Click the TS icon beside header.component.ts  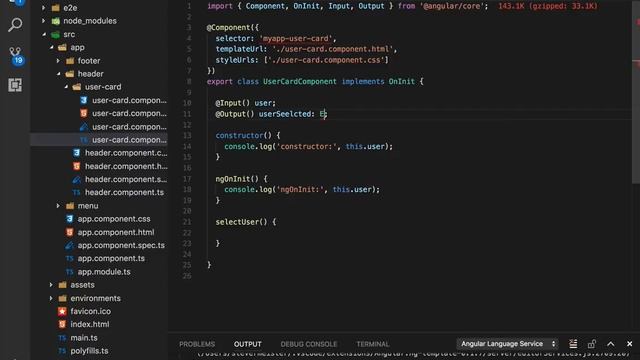point(76,192)
